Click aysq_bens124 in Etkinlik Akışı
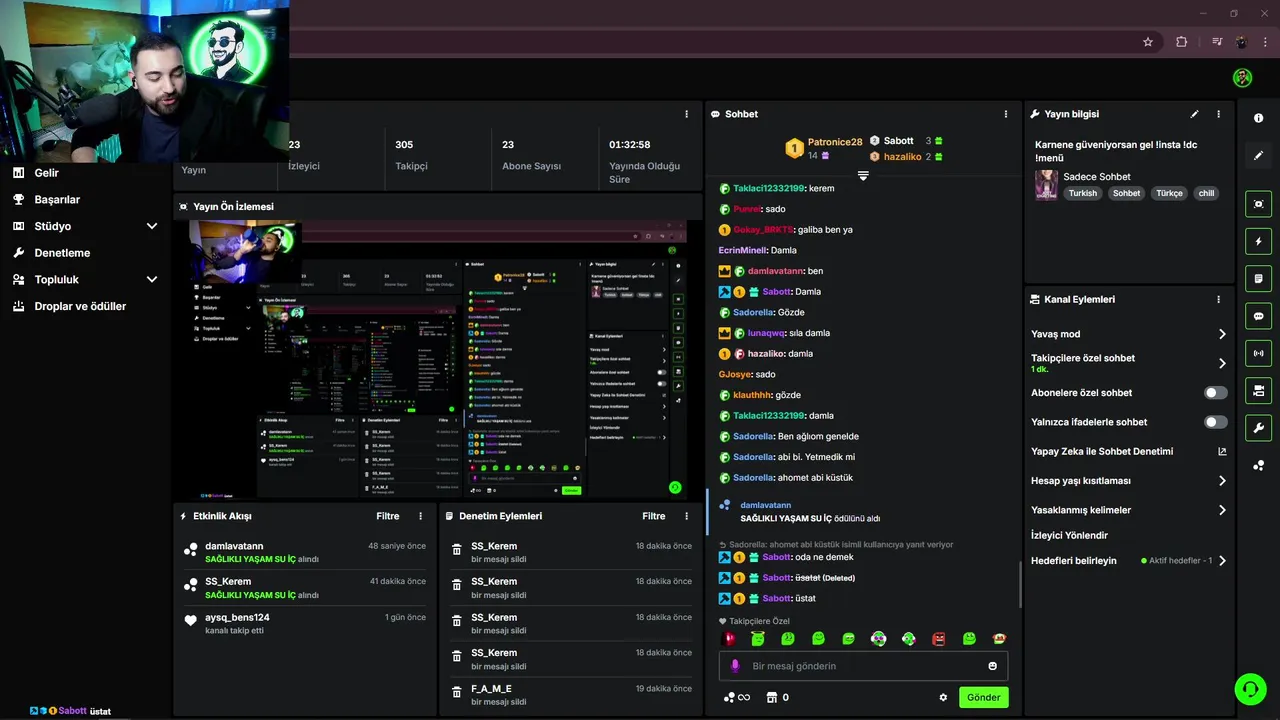 (x=237, y=617)
